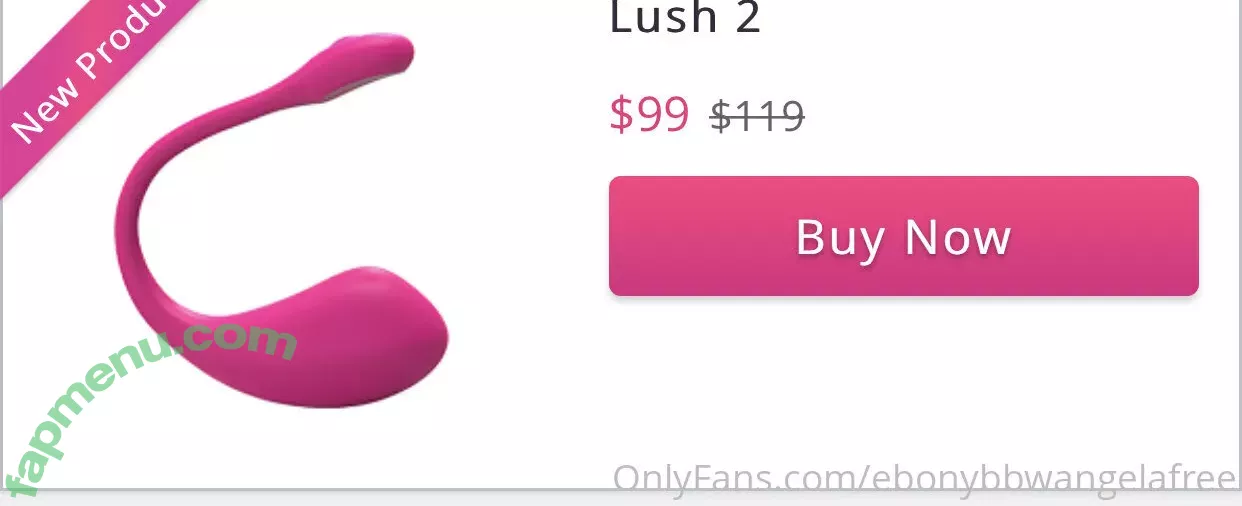1242x506 pixels.
Task: Click the number 2 in the Lush 2 title
Action: 747,17
